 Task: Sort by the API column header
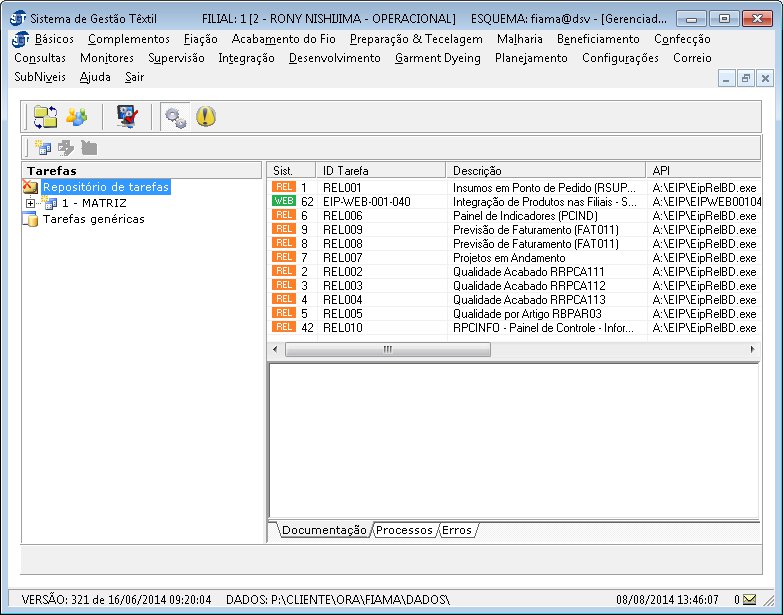coord(704,170)
